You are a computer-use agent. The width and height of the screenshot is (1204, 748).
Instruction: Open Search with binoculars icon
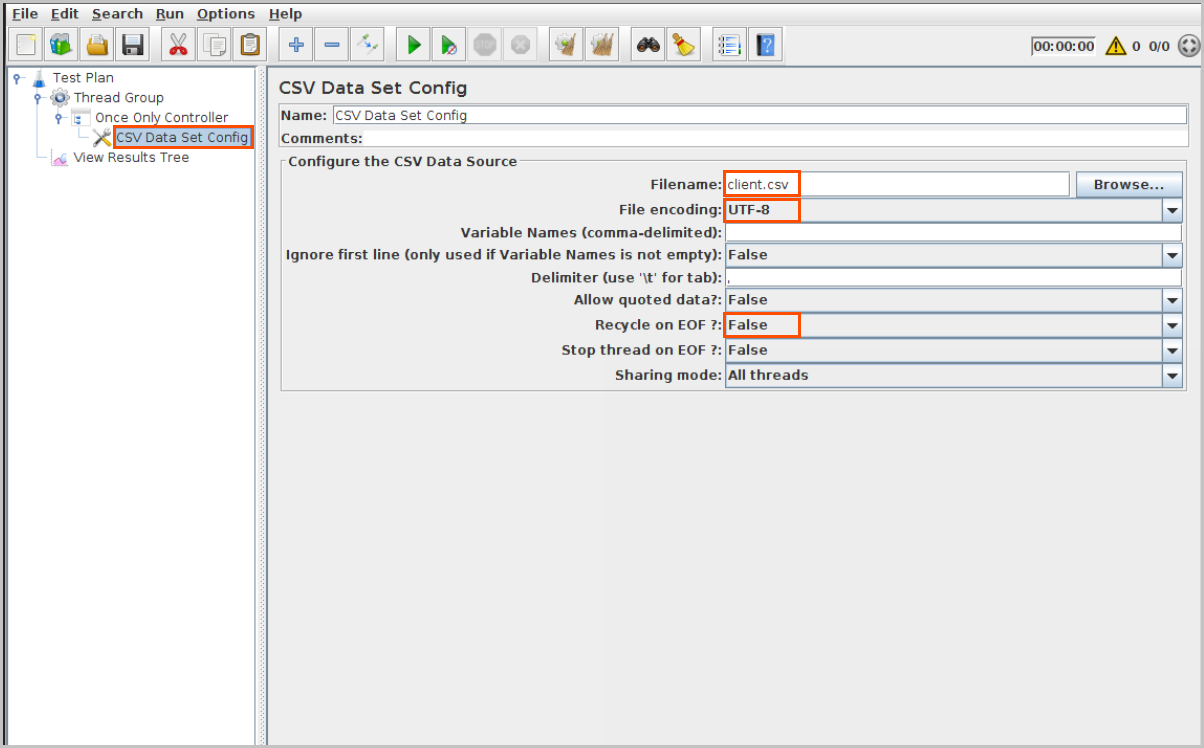tap(649, 45)
